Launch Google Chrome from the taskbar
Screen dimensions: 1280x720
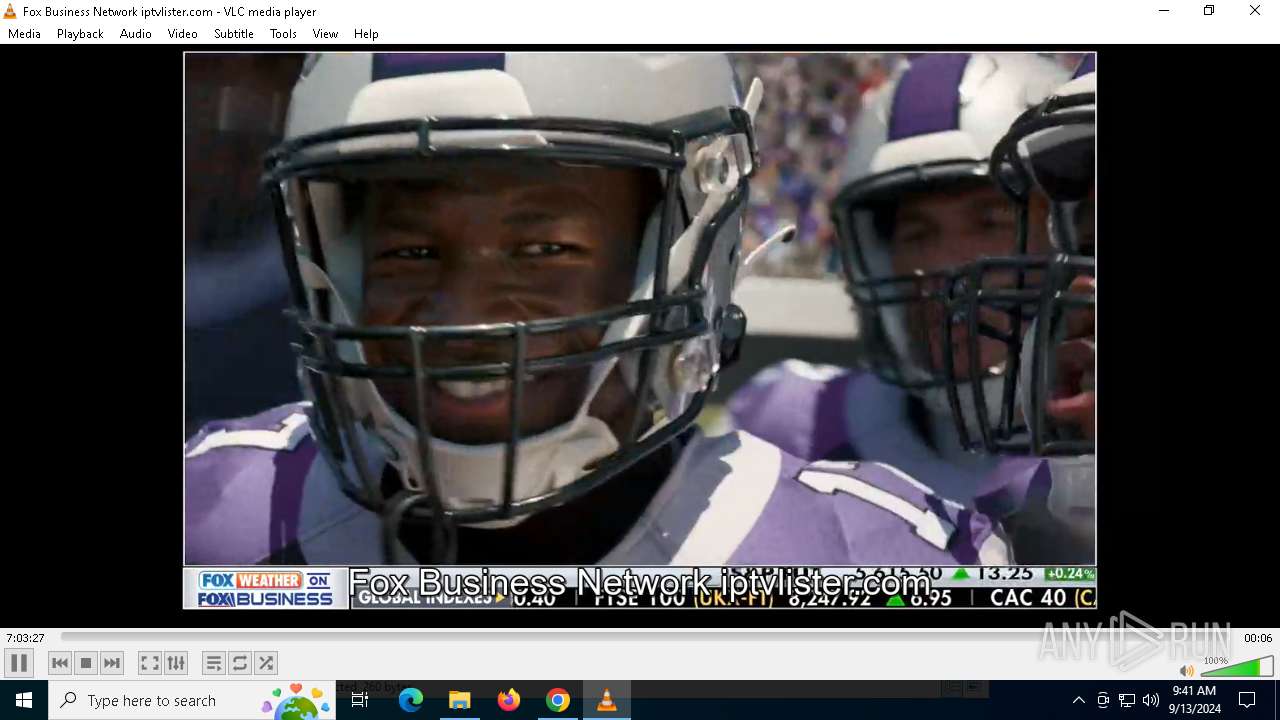pyautogui.click(x=558, y=700)
